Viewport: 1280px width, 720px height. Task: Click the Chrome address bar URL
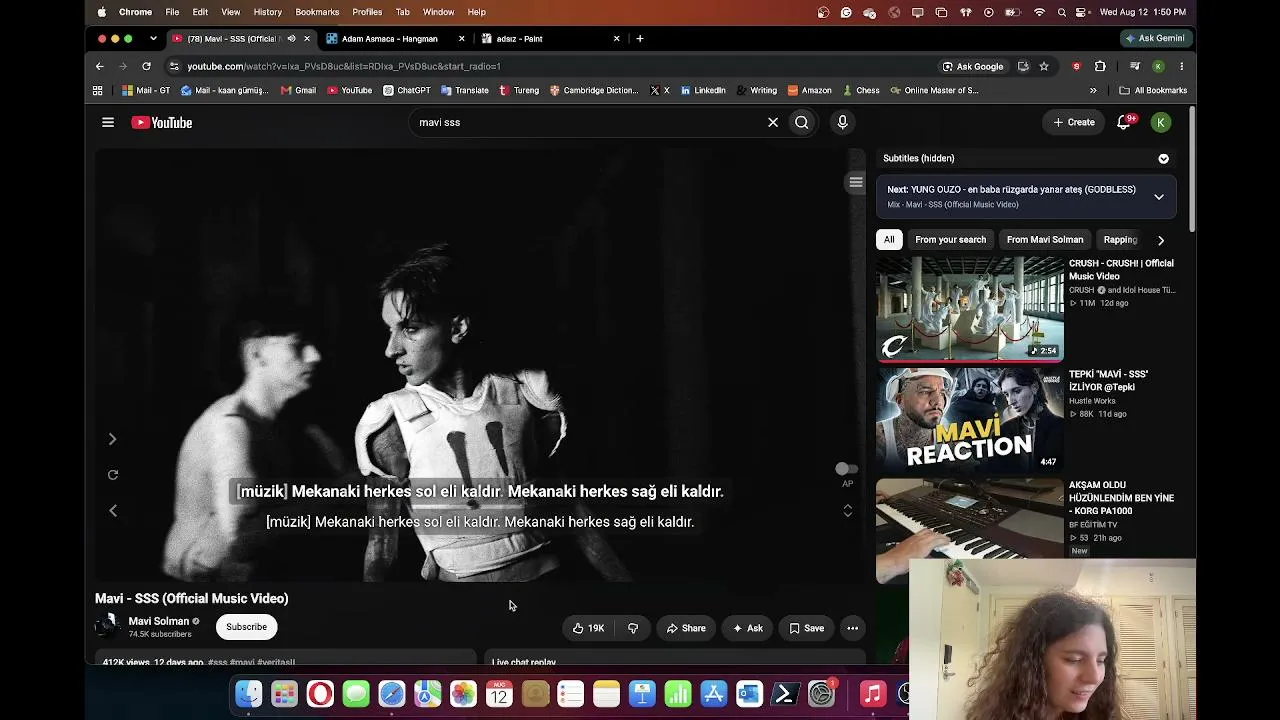(x=344, y=66)
